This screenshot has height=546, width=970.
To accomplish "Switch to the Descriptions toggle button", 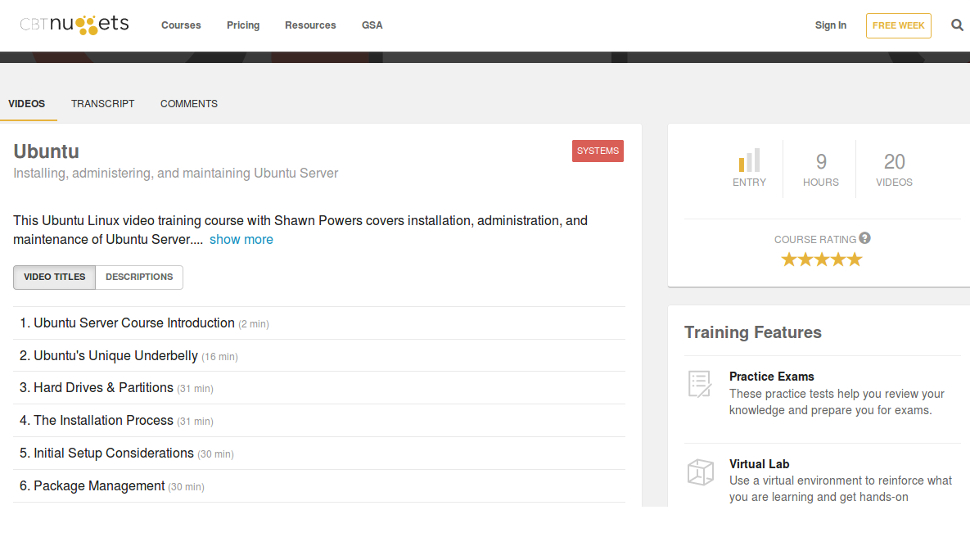I will (x=139, y=277).
